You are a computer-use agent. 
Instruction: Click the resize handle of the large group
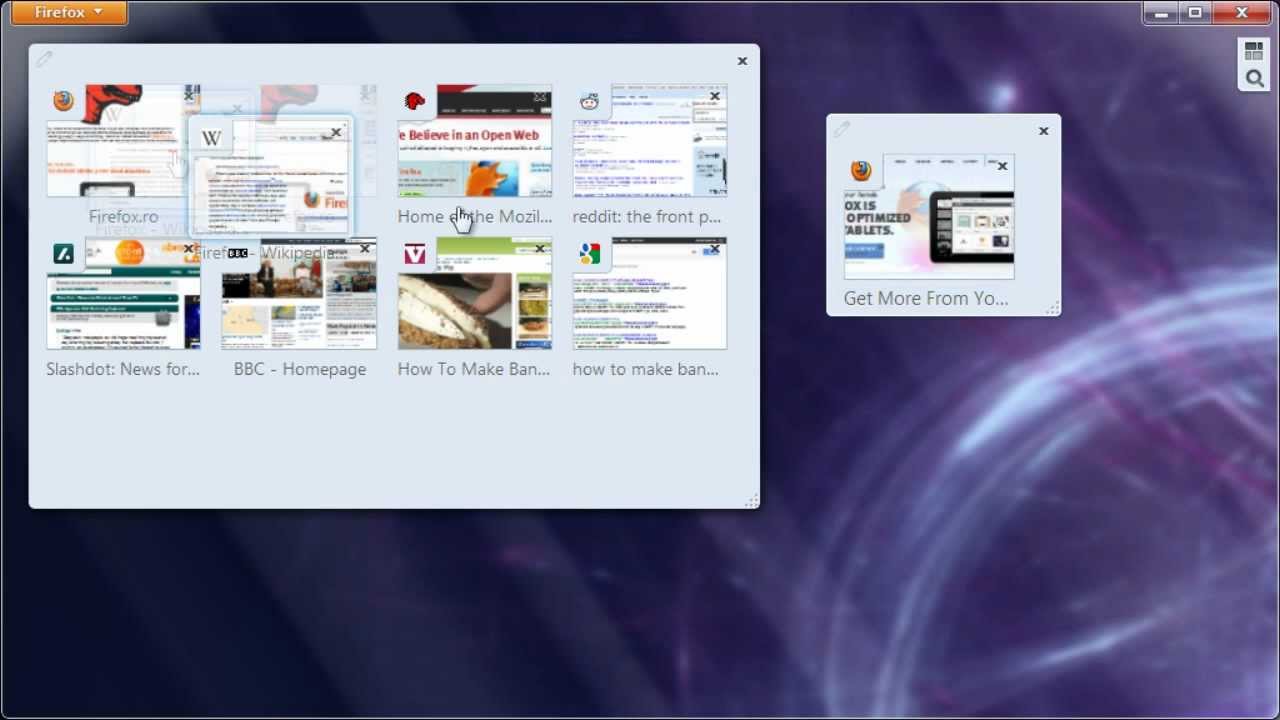751,500
